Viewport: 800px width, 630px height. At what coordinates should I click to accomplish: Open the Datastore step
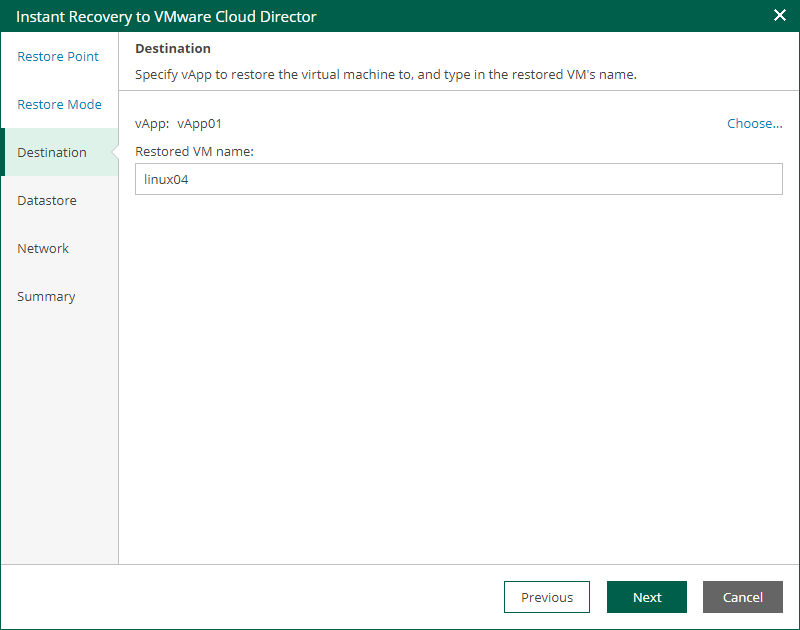coord(47,200)
